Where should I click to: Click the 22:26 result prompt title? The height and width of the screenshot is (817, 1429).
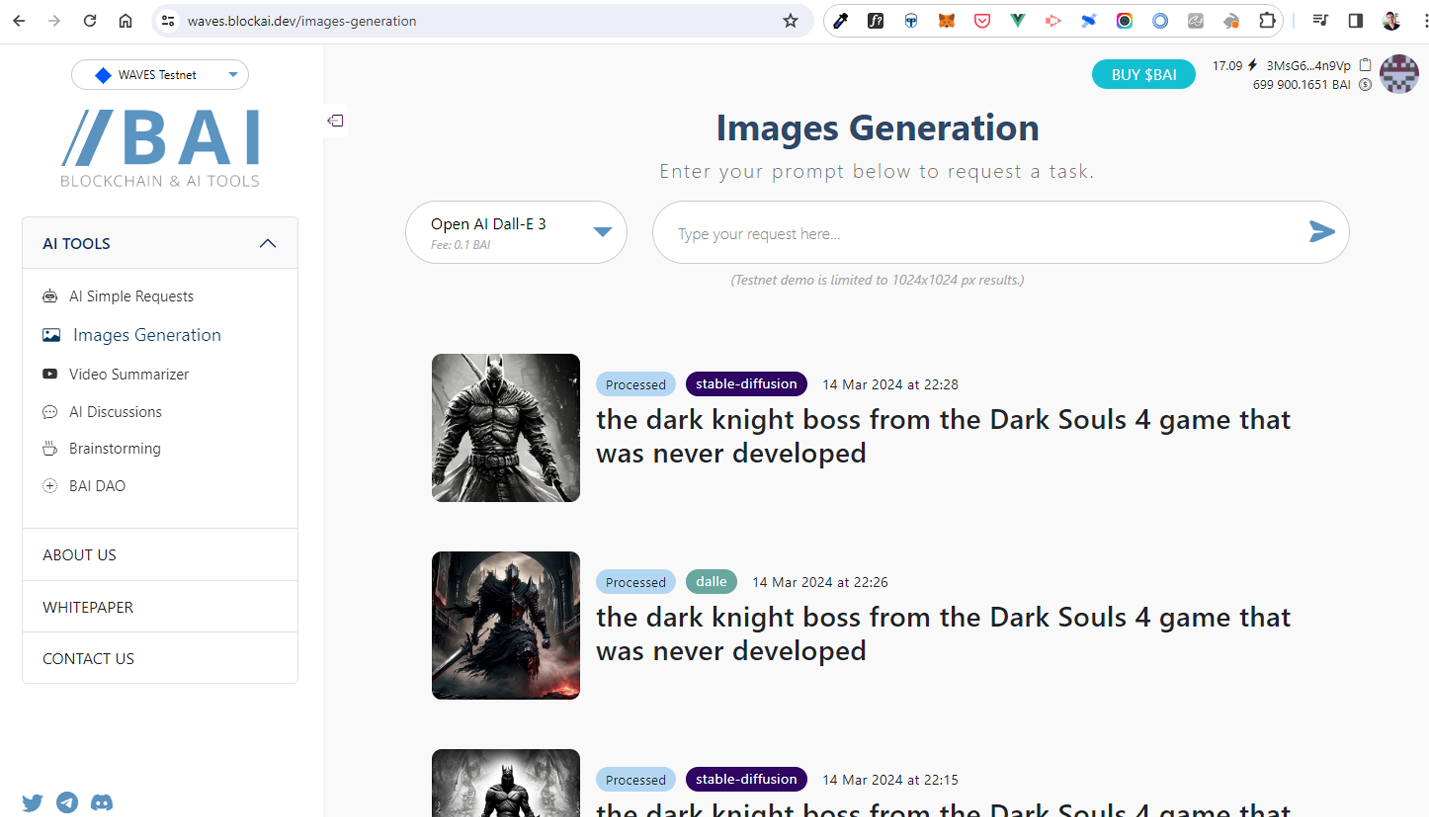tap(943, 634)
